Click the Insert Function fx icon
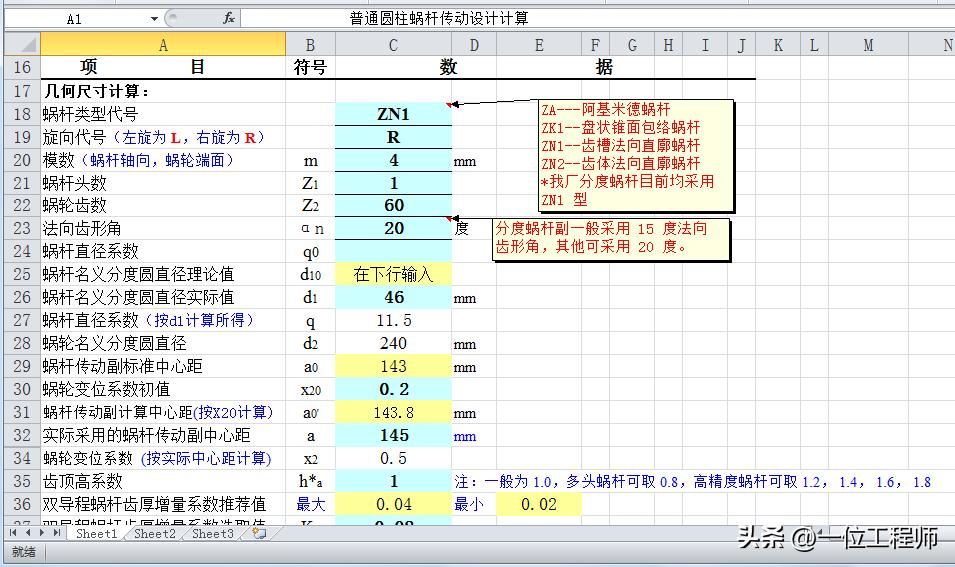 (229, 18)
